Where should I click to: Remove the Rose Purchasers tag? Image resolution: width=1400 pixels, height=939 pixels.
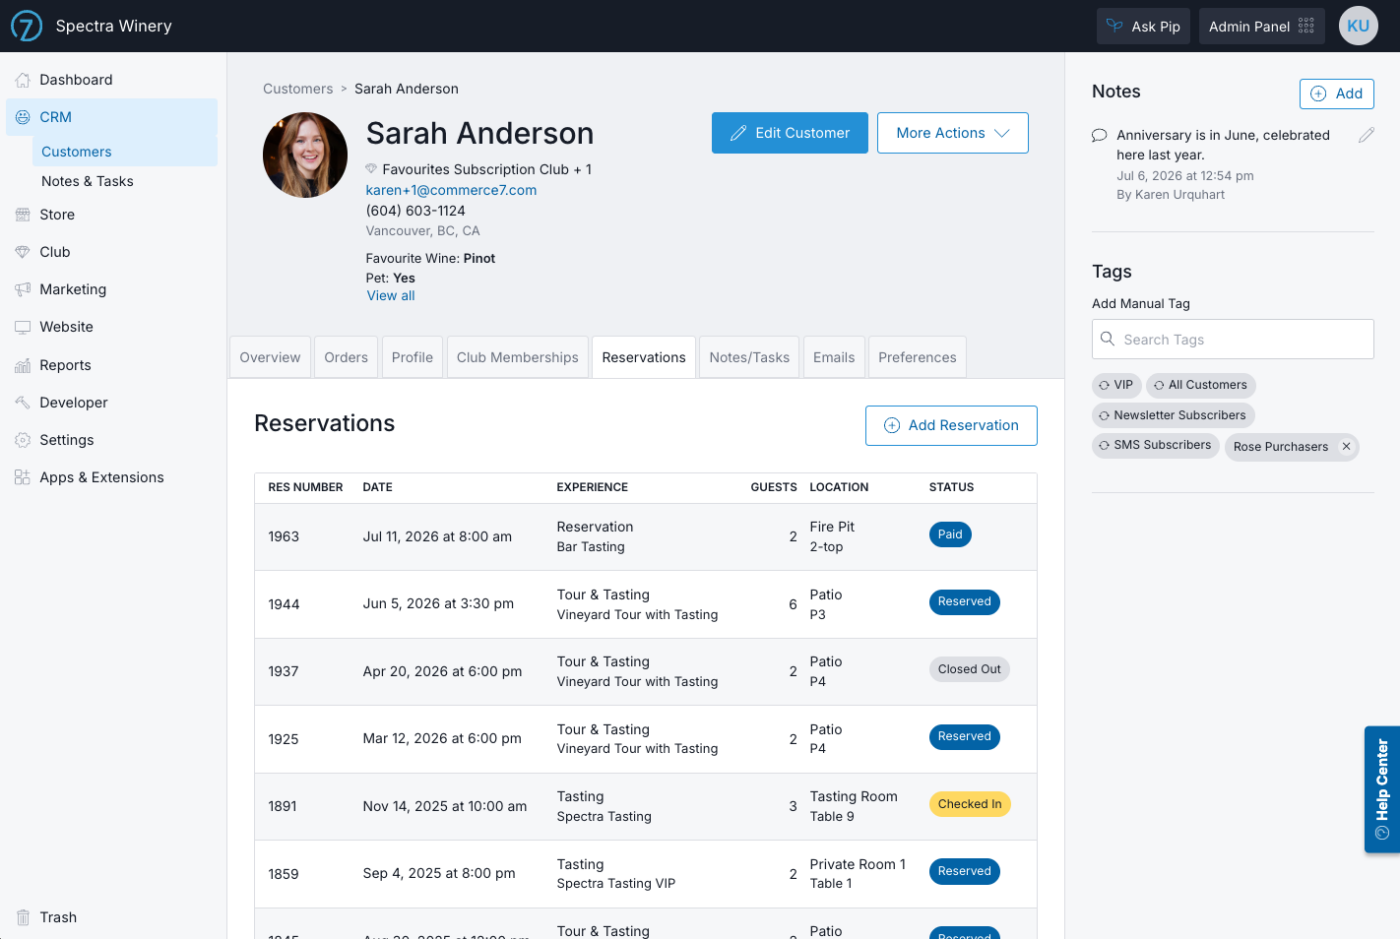(1346, 447)
